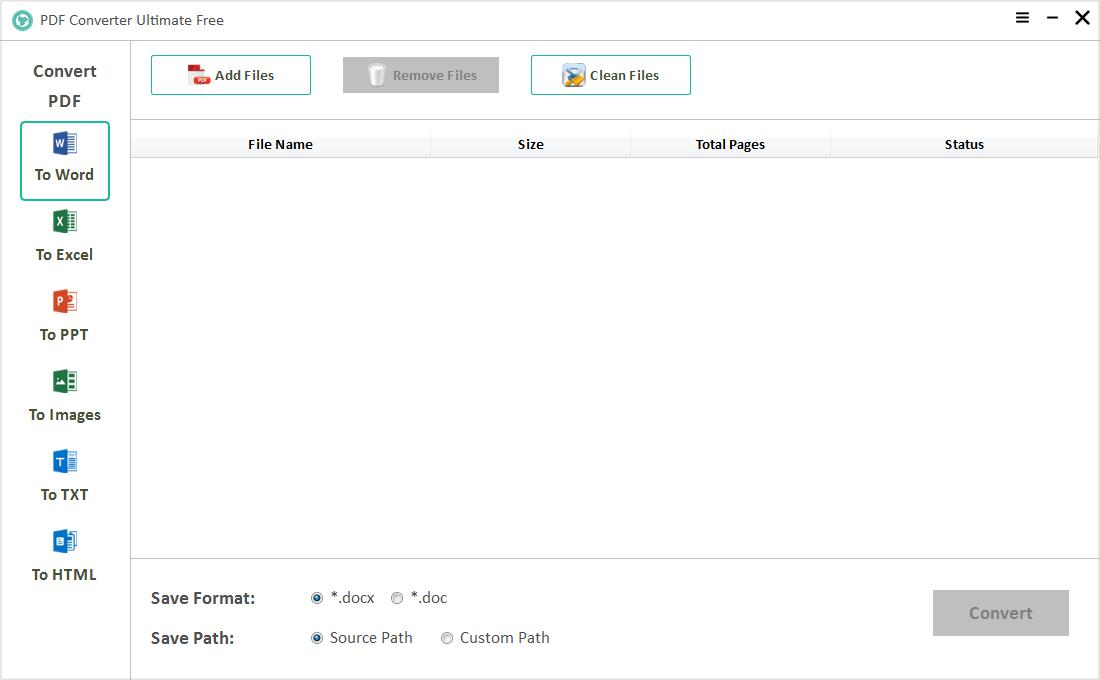Switch save location to Custom Path
Image resolution: width=1100 pixels, height=680 pixels.
pos(447,637)
